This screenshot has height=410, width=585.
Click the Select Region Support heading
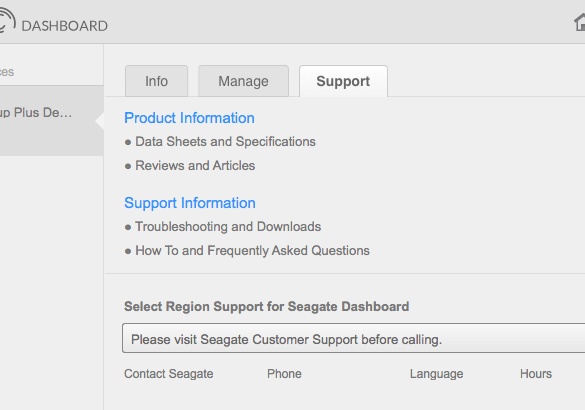coord(266,307)
